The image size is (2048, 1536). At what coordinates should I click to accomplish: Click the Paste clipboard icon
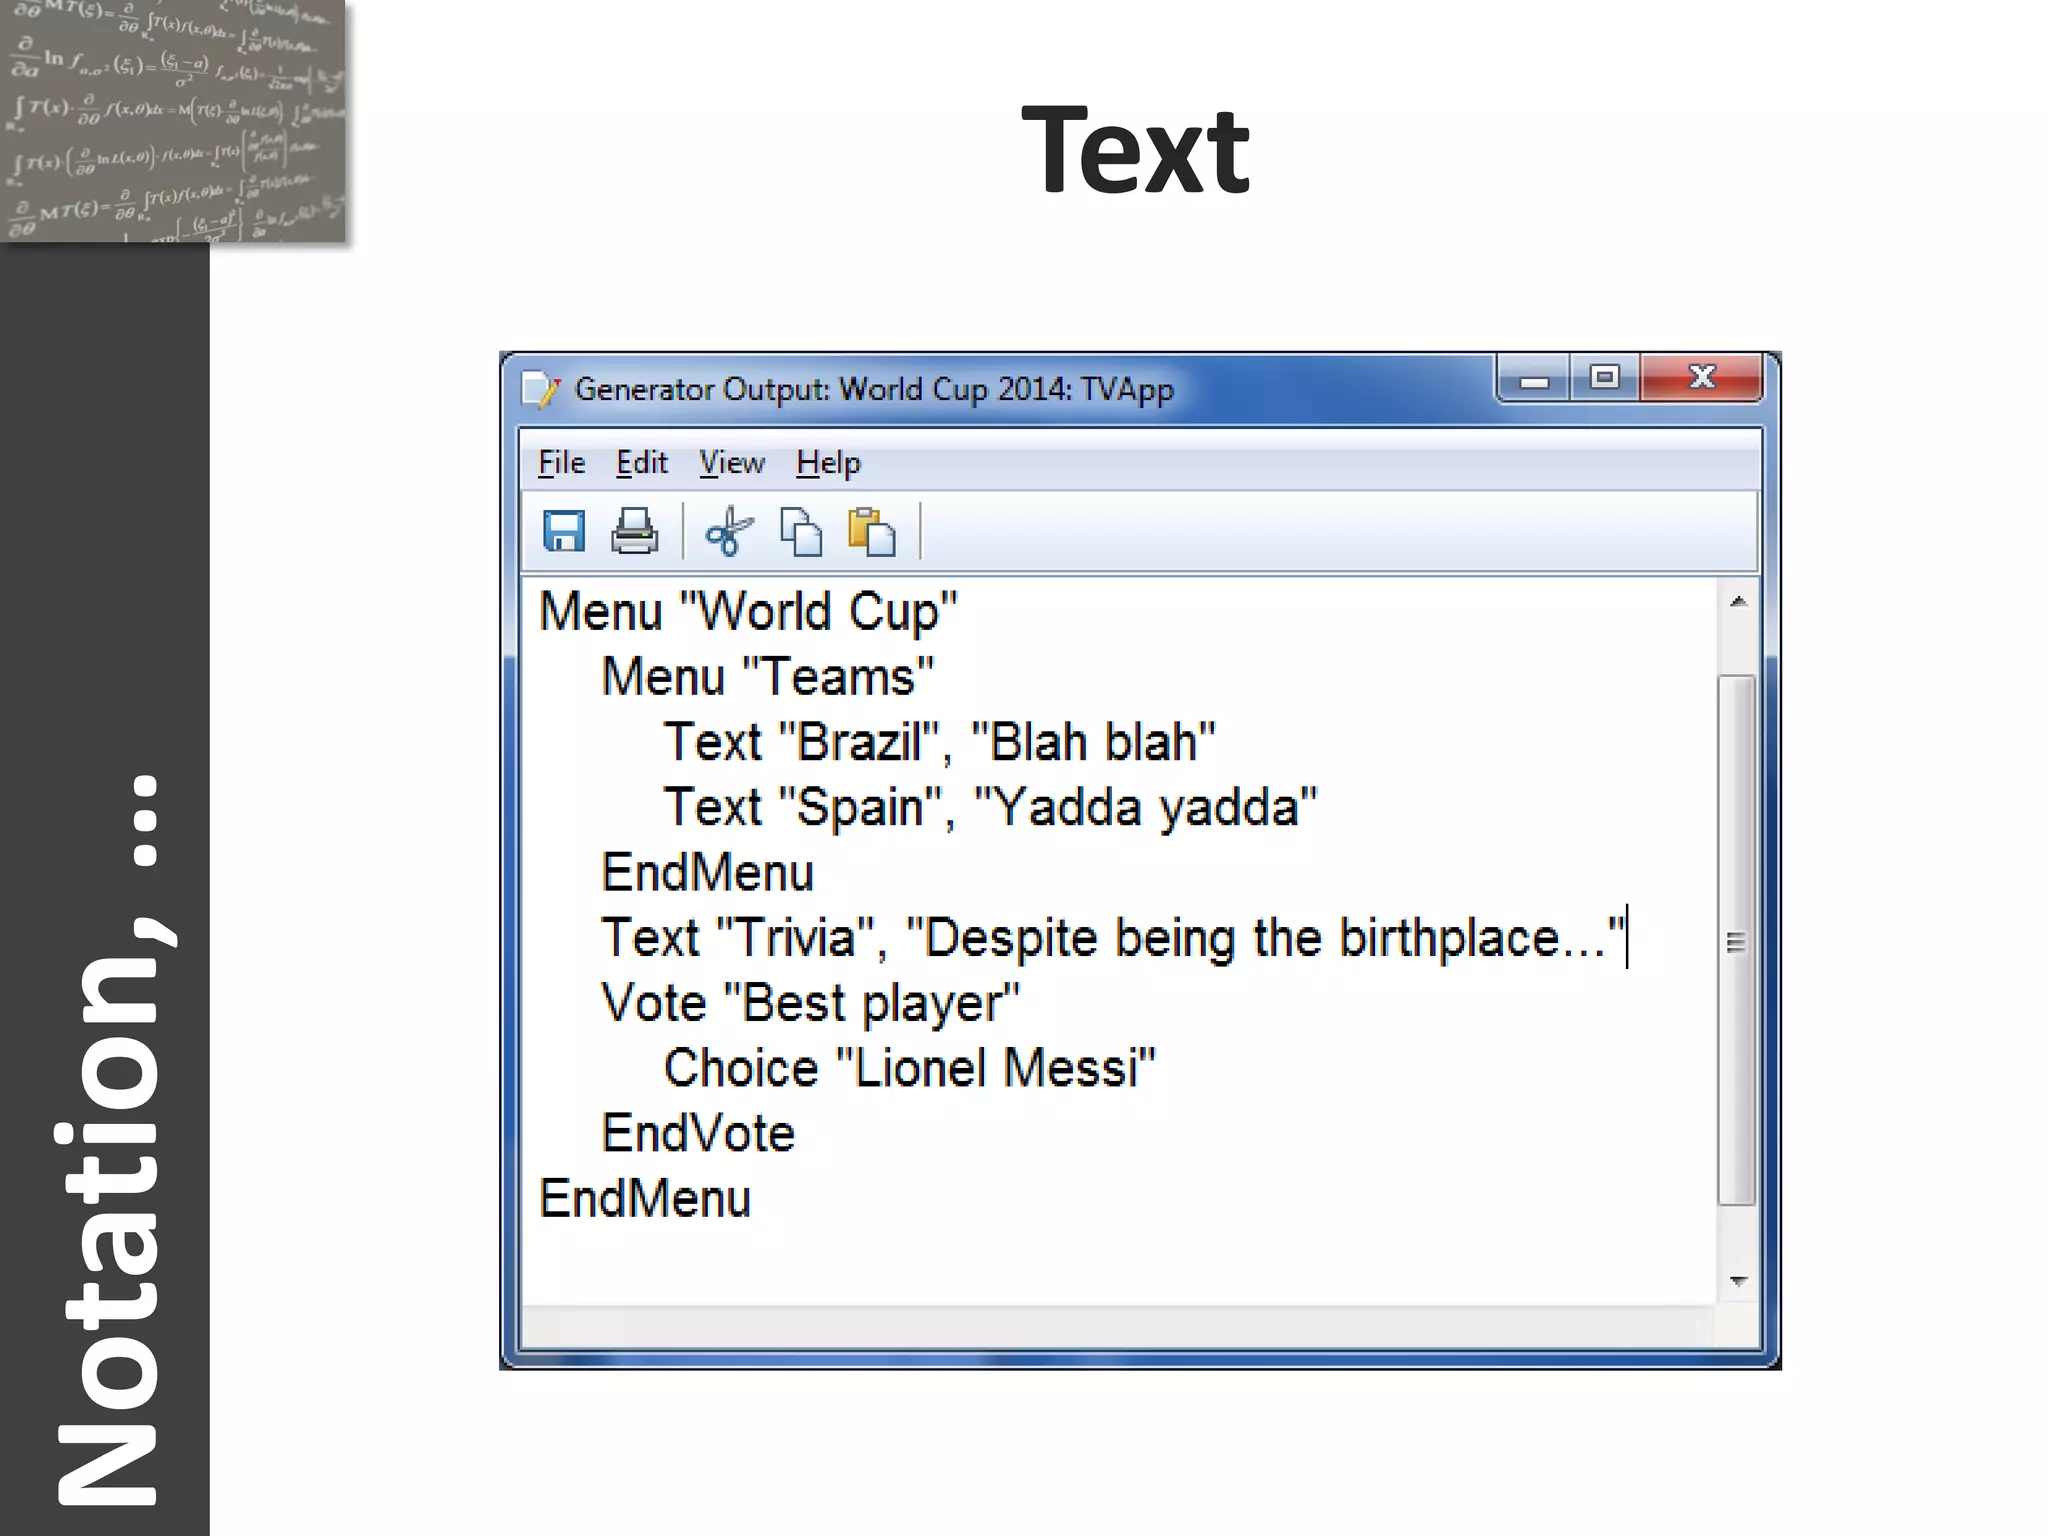click(872, 531)
